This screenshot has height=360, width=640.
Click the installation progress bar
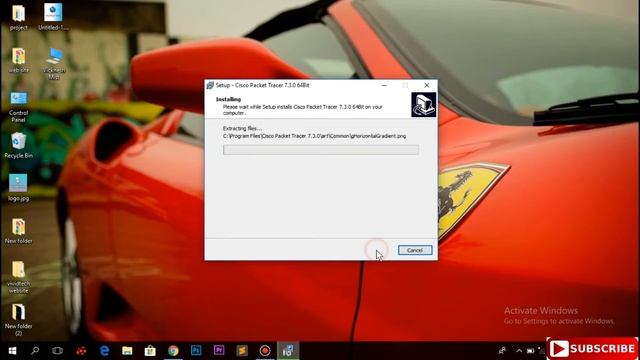[x=320, y=150]
